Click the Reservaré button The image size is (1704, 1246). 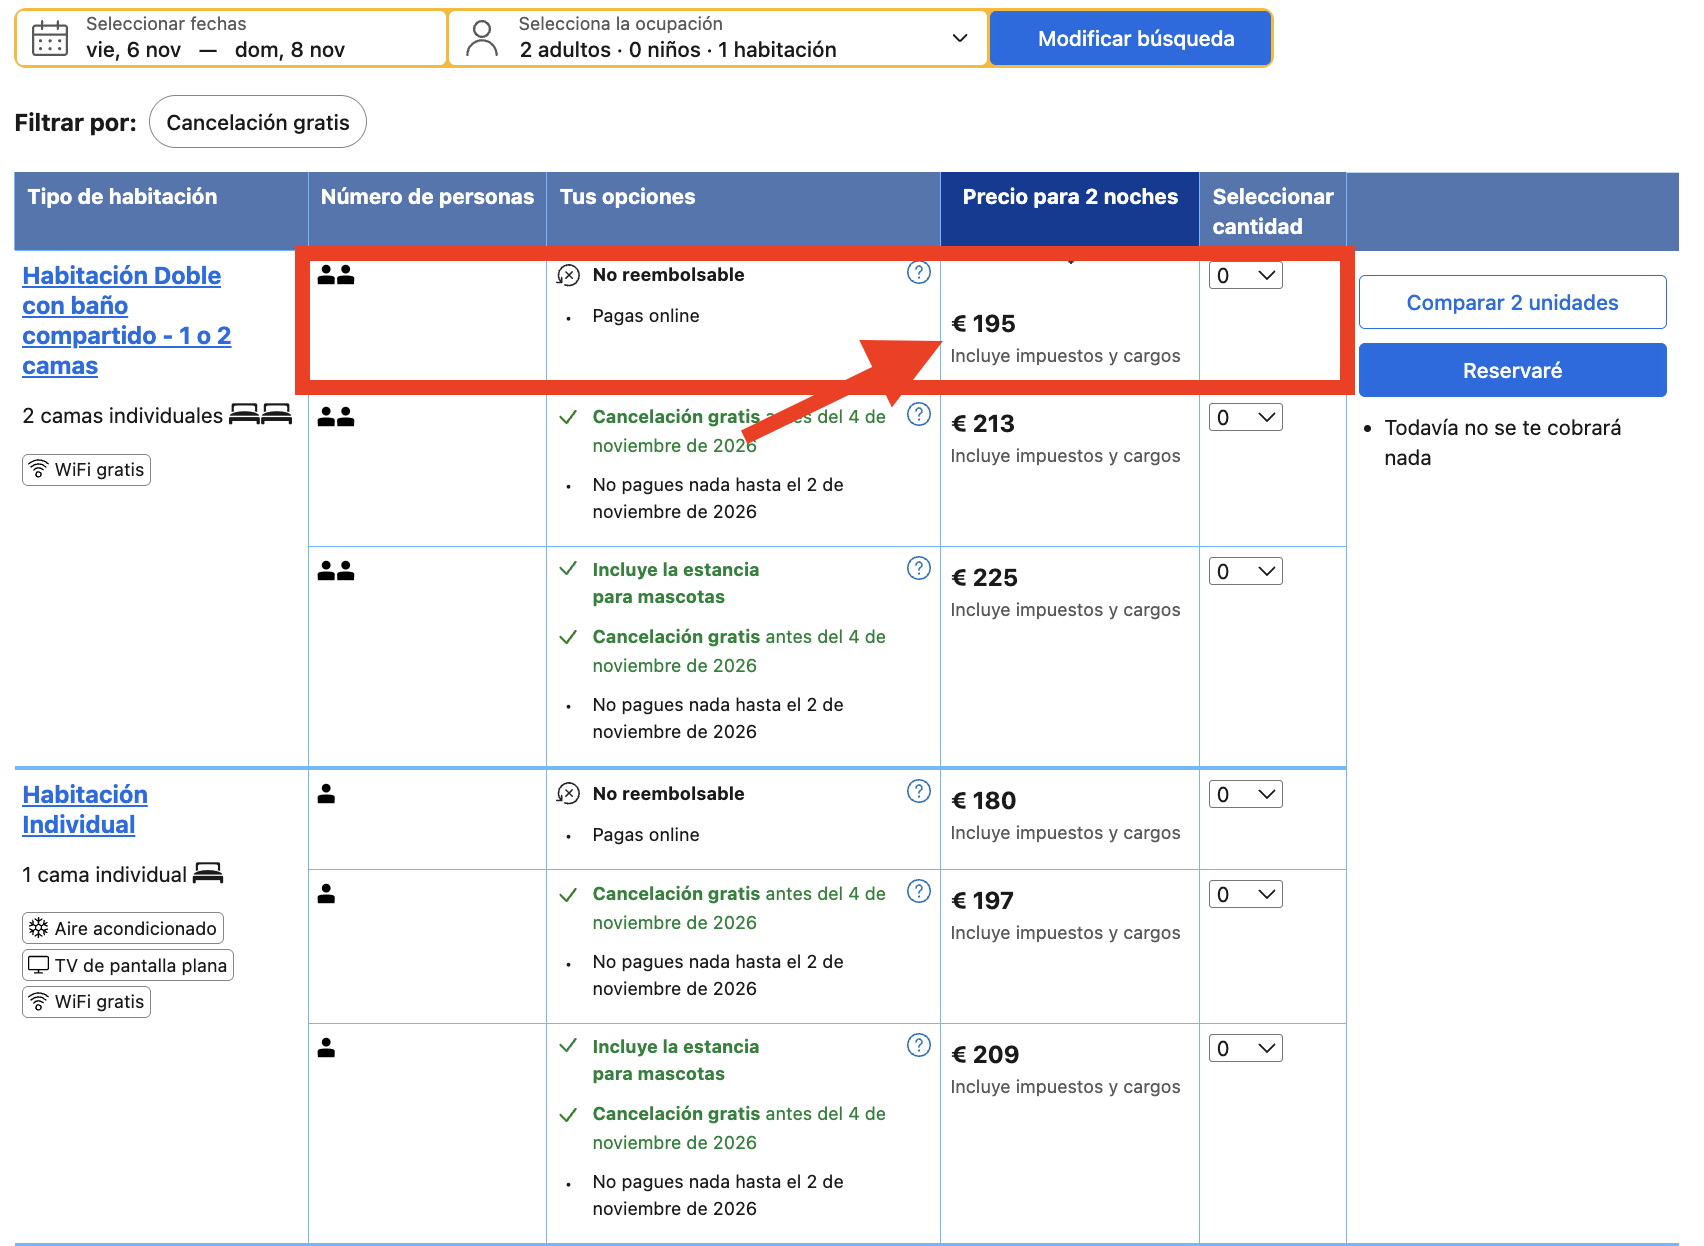click(x=1512, y=370)
